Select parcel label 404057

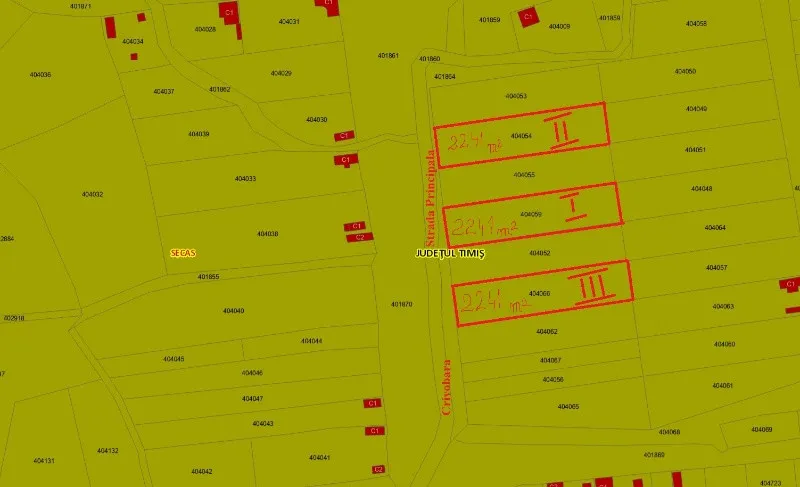click(716, 268)
